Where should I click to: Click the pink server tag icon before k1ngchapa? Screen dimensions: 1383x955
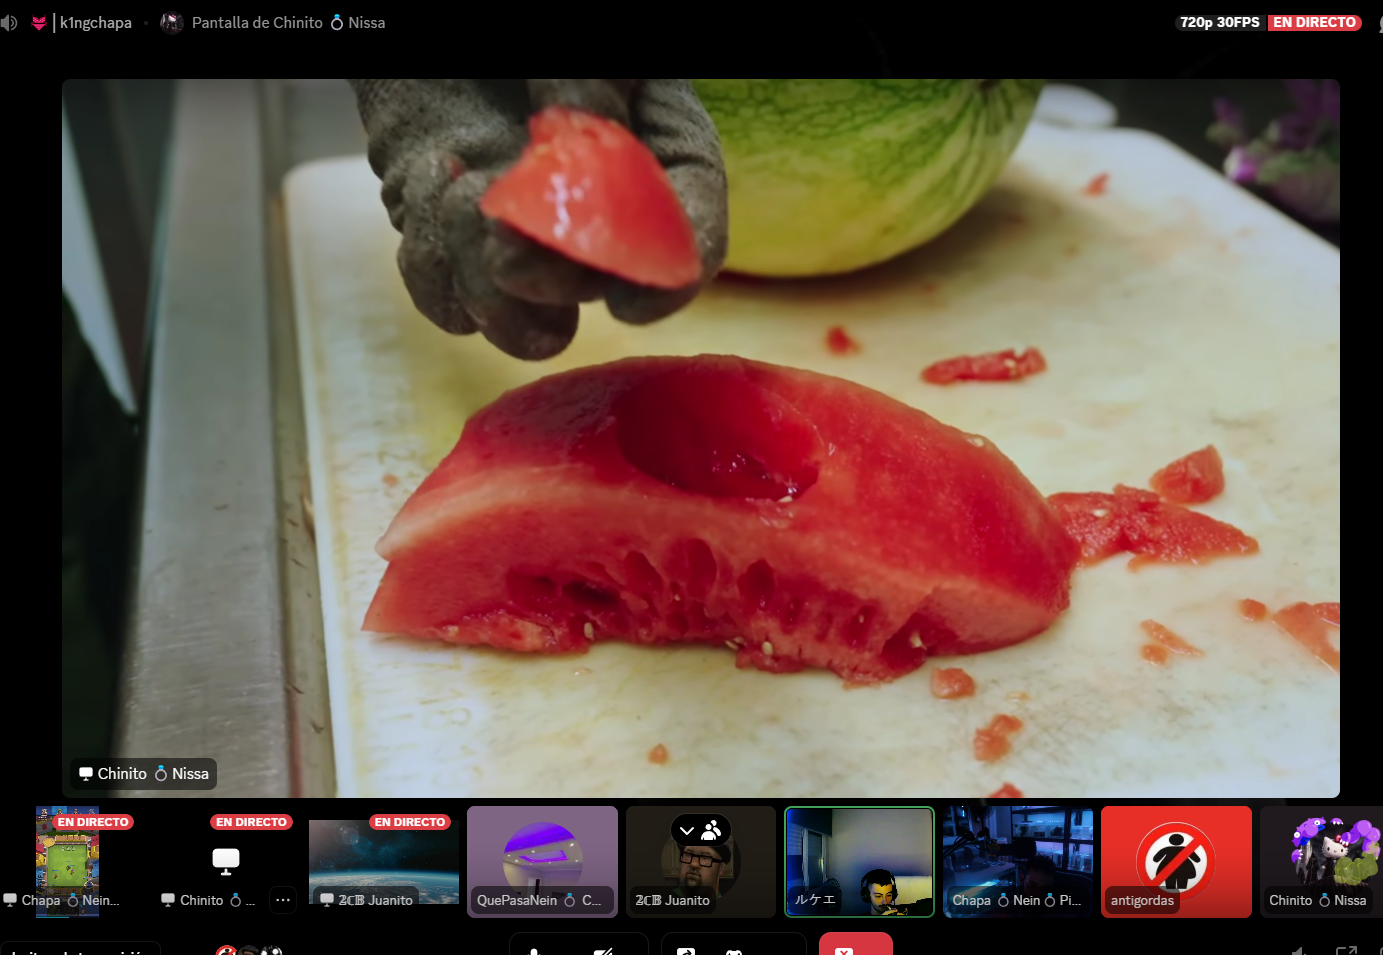click(39, 23)
